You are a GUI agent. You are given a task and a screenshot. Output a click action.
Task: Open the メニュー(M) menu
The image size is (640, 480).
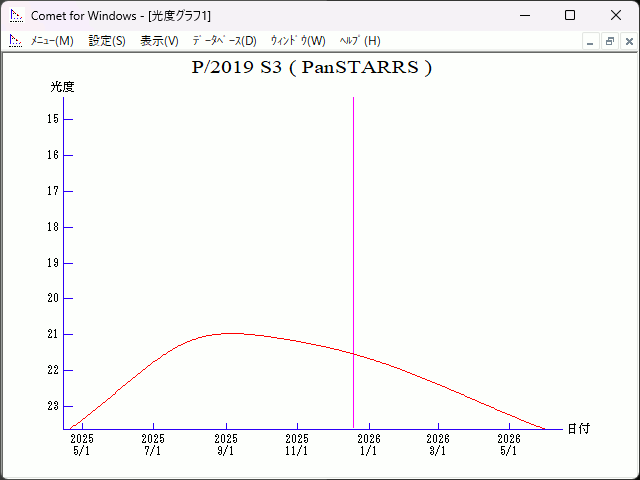pyautogui.click(x=52, y=41)
